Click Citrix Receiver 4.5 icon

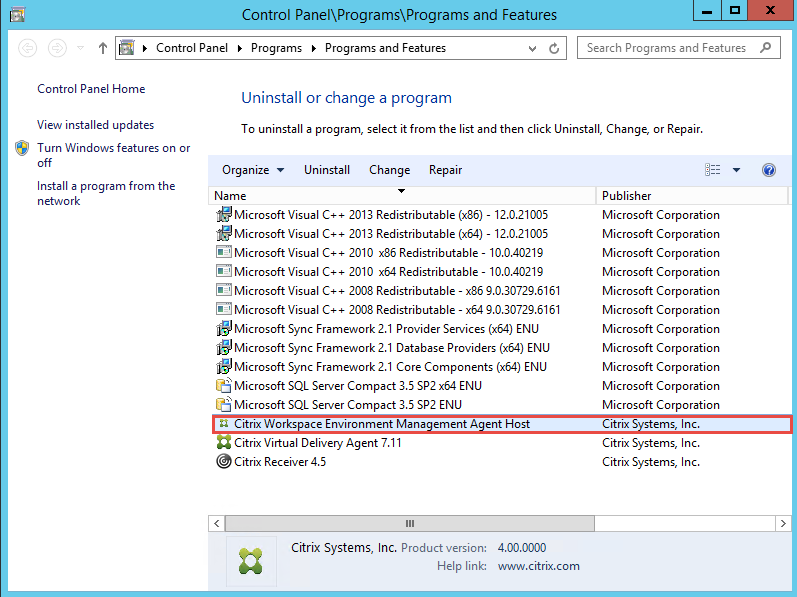click(x=224, y=461)
